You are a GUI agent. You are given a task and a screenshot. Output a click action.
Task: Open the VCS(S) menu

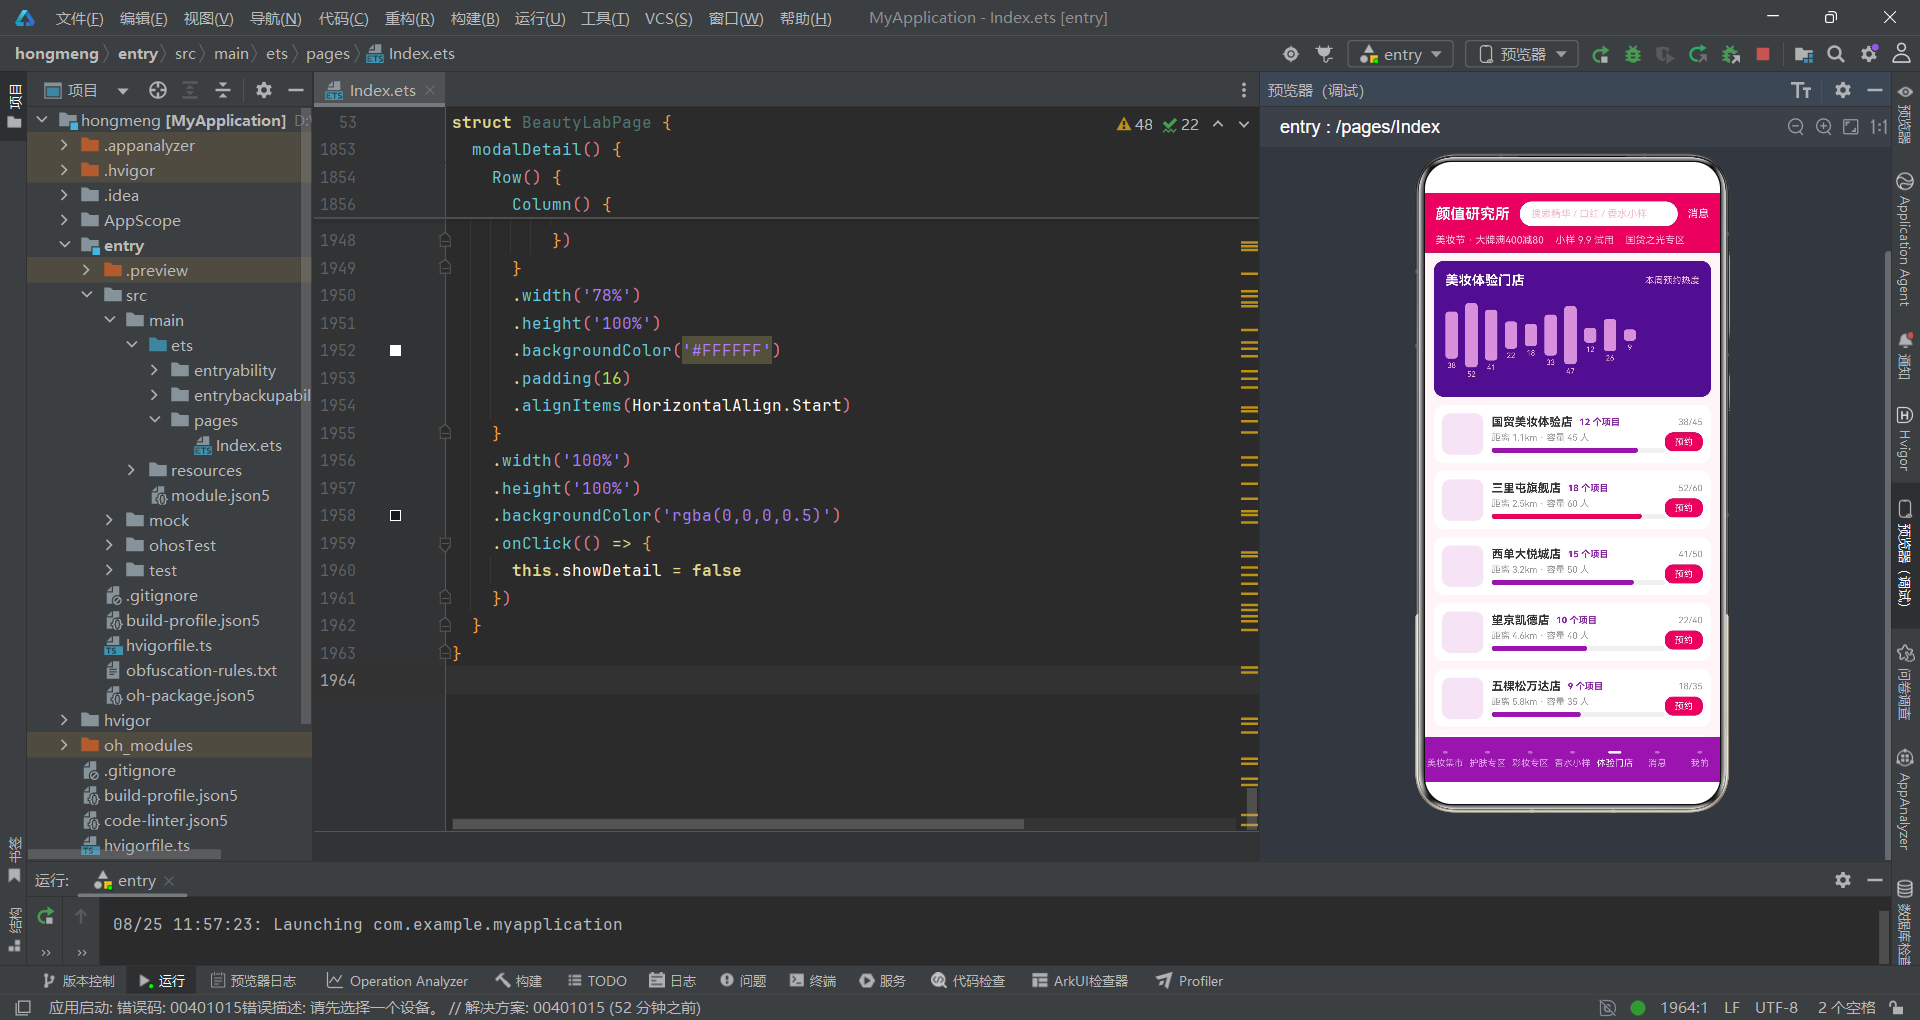coord(668,18)
